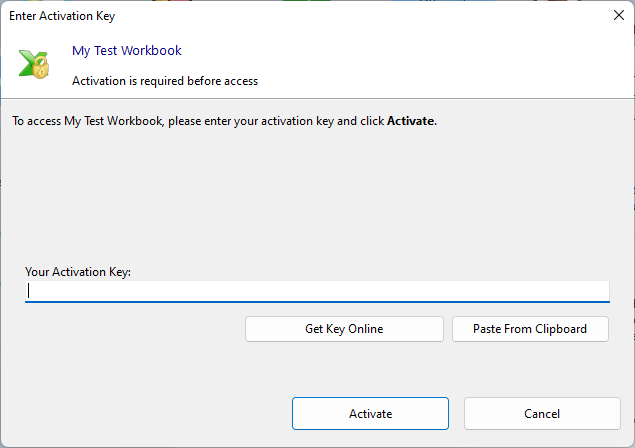The image size is (635, 448).
Task: Click the blinking text cursor in key field
Action: point(30,291)
